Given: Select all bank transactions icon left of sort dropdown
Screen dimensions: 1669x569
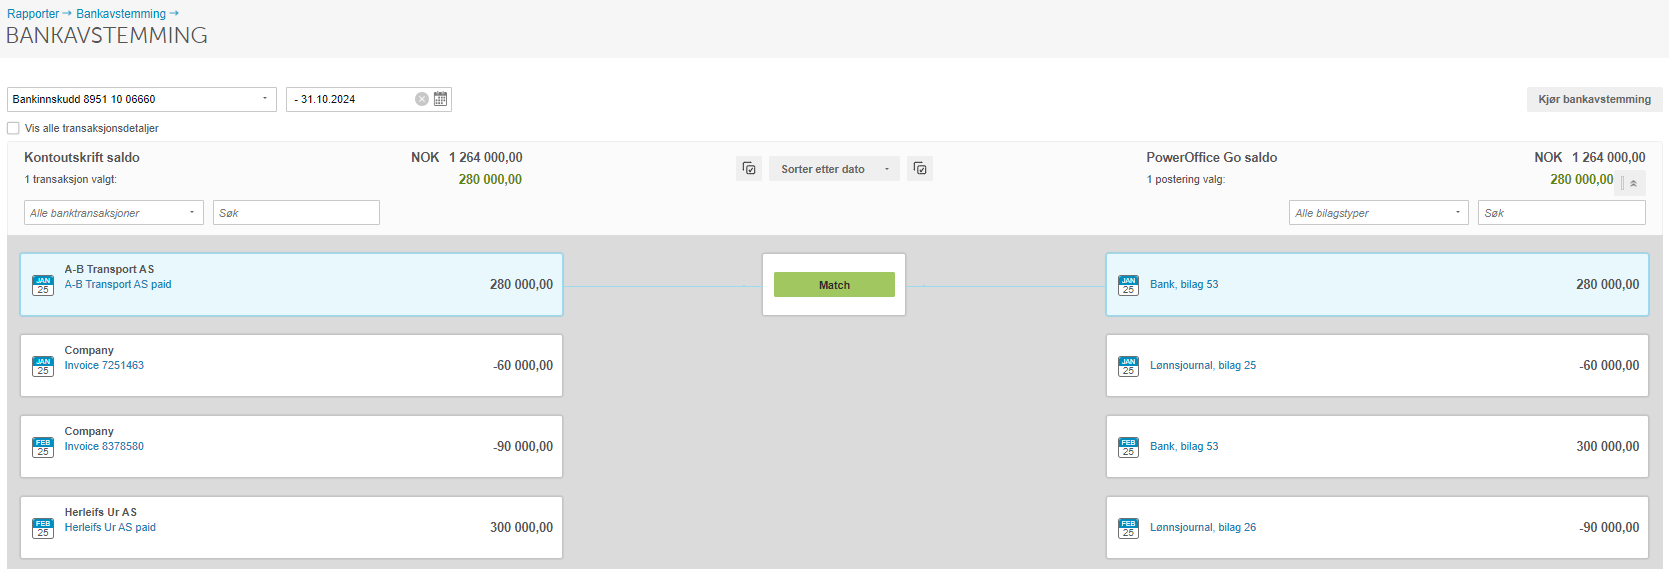Looking at the screenshot, I should [749, 169].
